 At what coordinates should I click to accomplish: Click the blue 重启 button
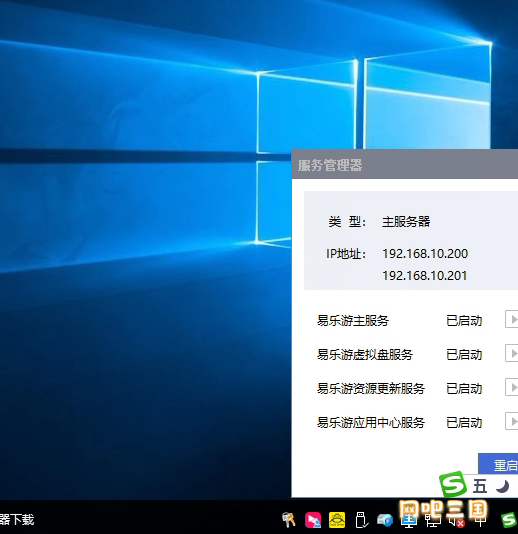pyautogui.click(x=498, y=464)
